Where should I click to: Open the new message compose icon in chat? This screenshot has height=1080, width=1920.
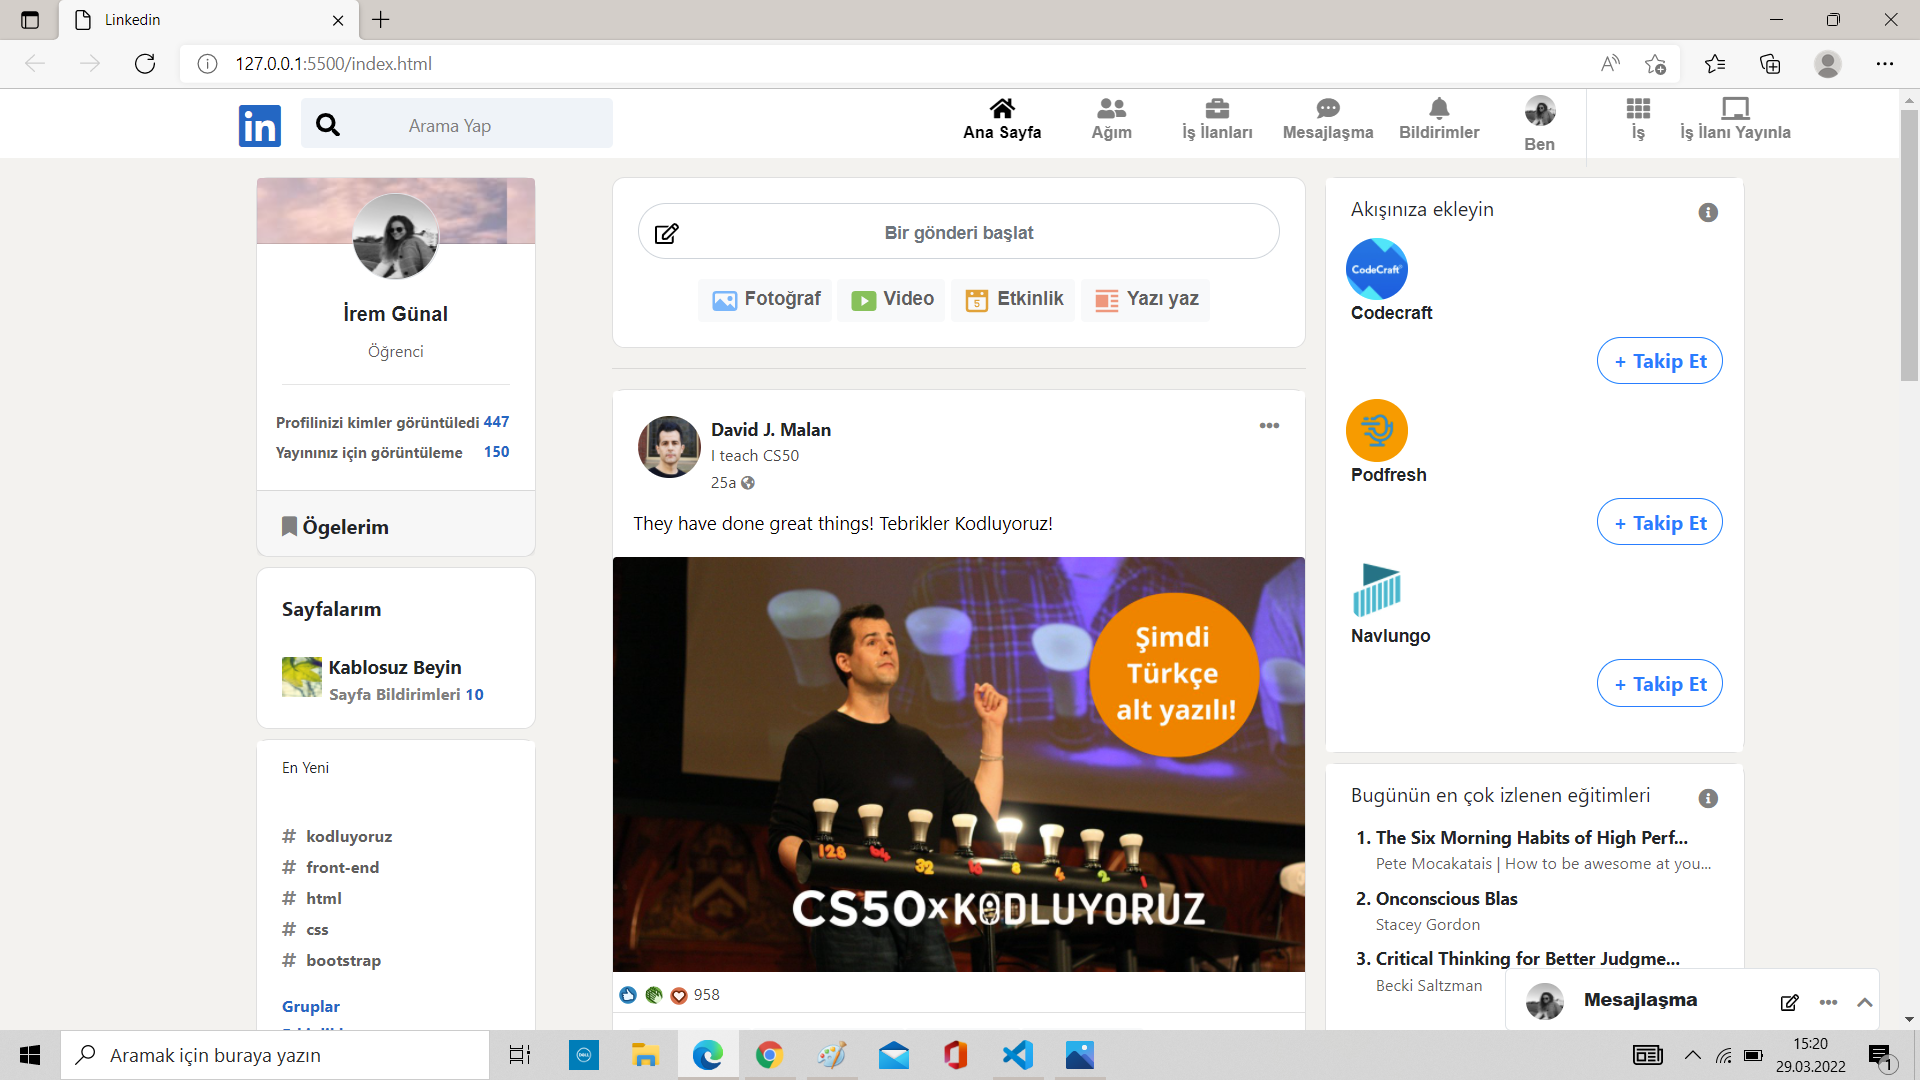coord(1789,1002)
